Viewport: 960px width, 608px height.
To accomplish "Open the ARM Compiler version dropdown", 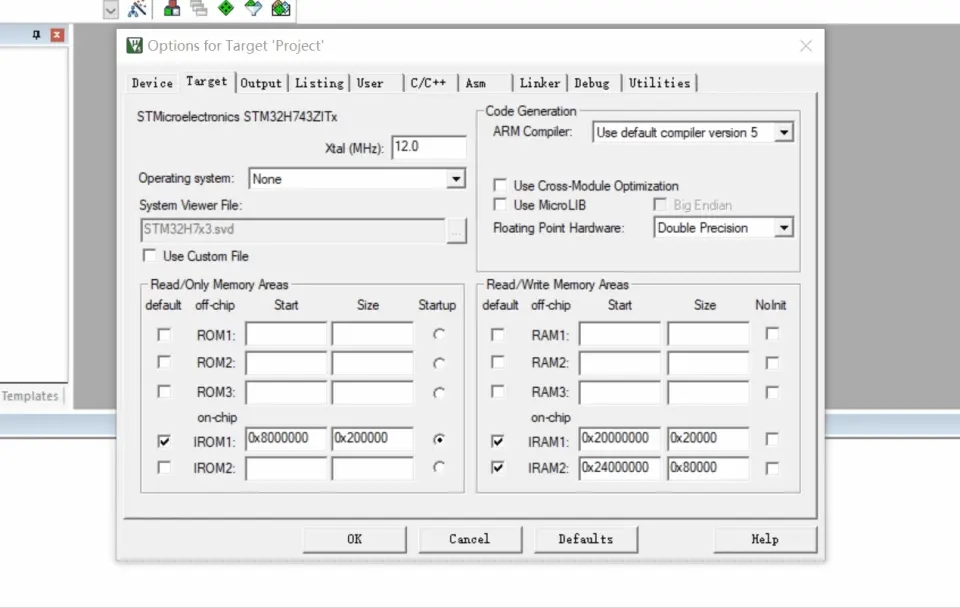I will [x=784, y=132].
